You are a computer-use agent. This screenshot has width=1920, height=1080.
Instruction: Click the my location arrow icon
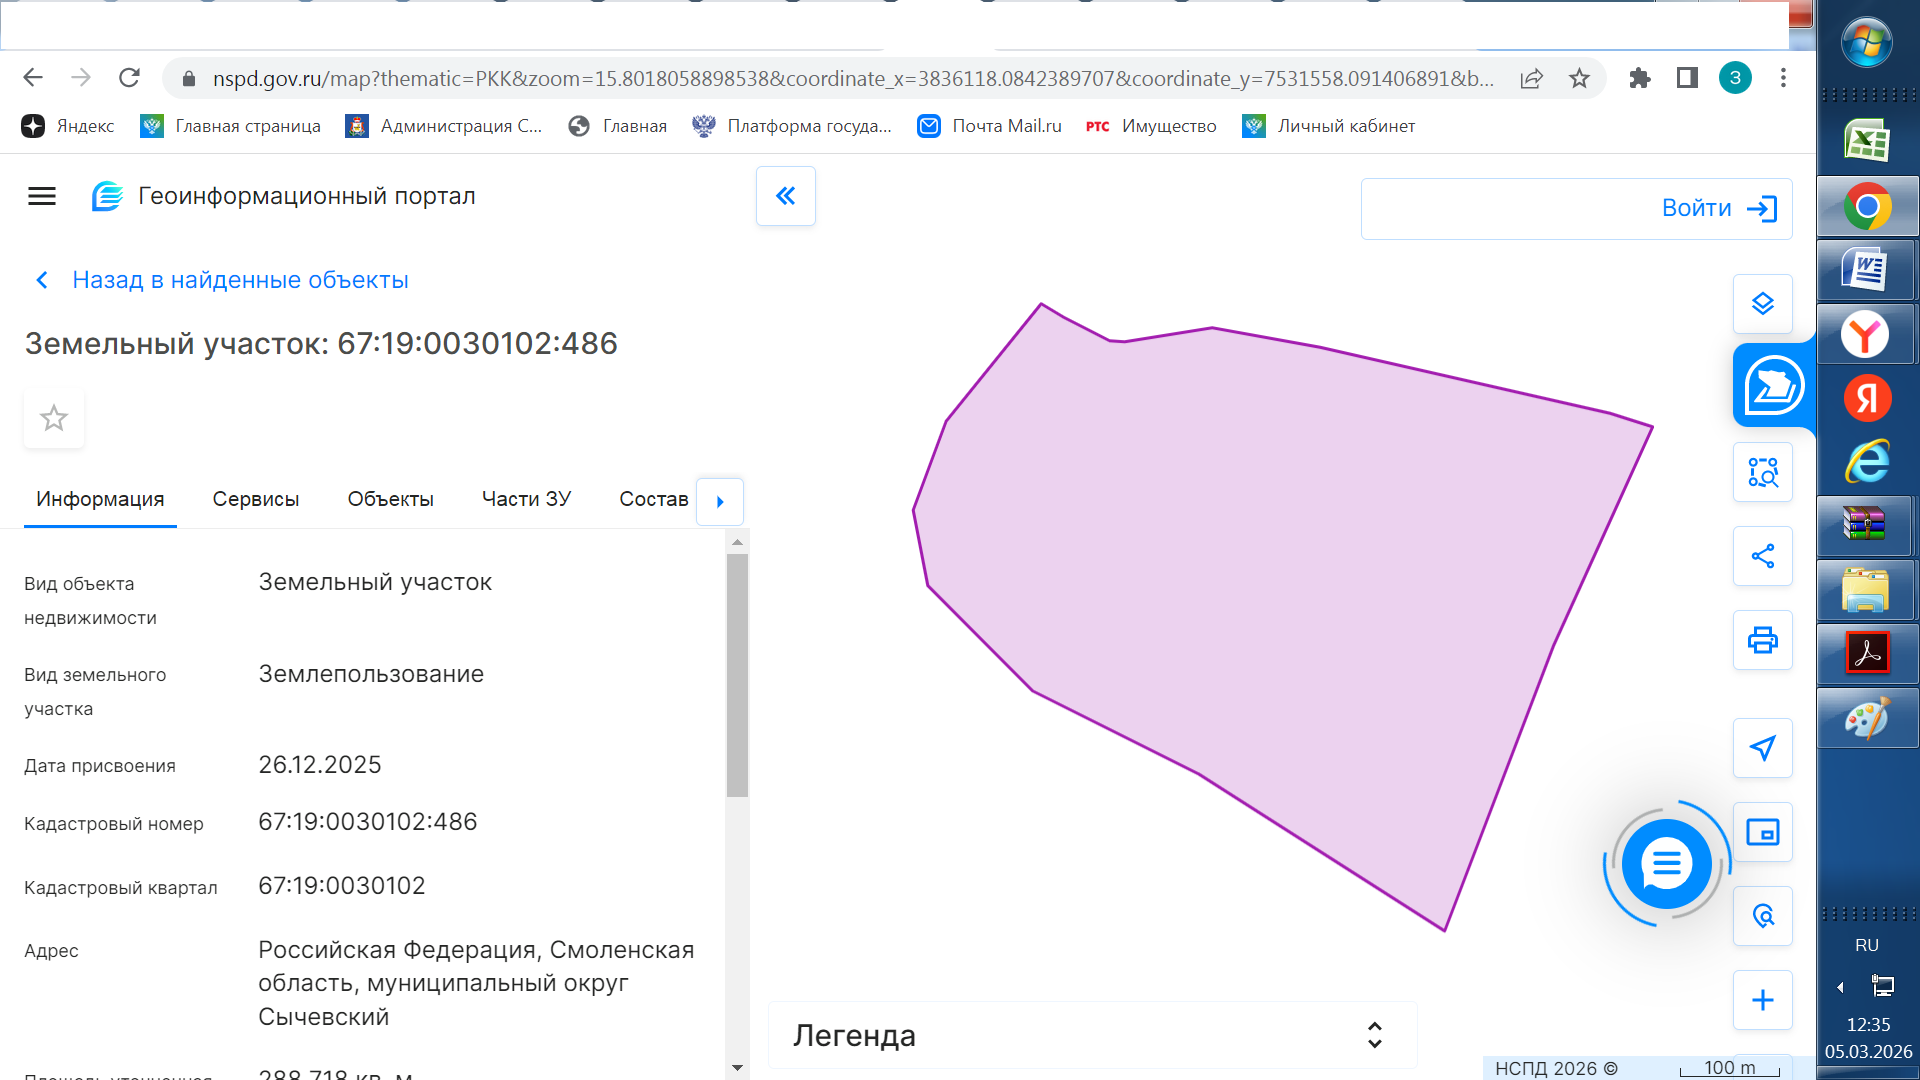1762,748
